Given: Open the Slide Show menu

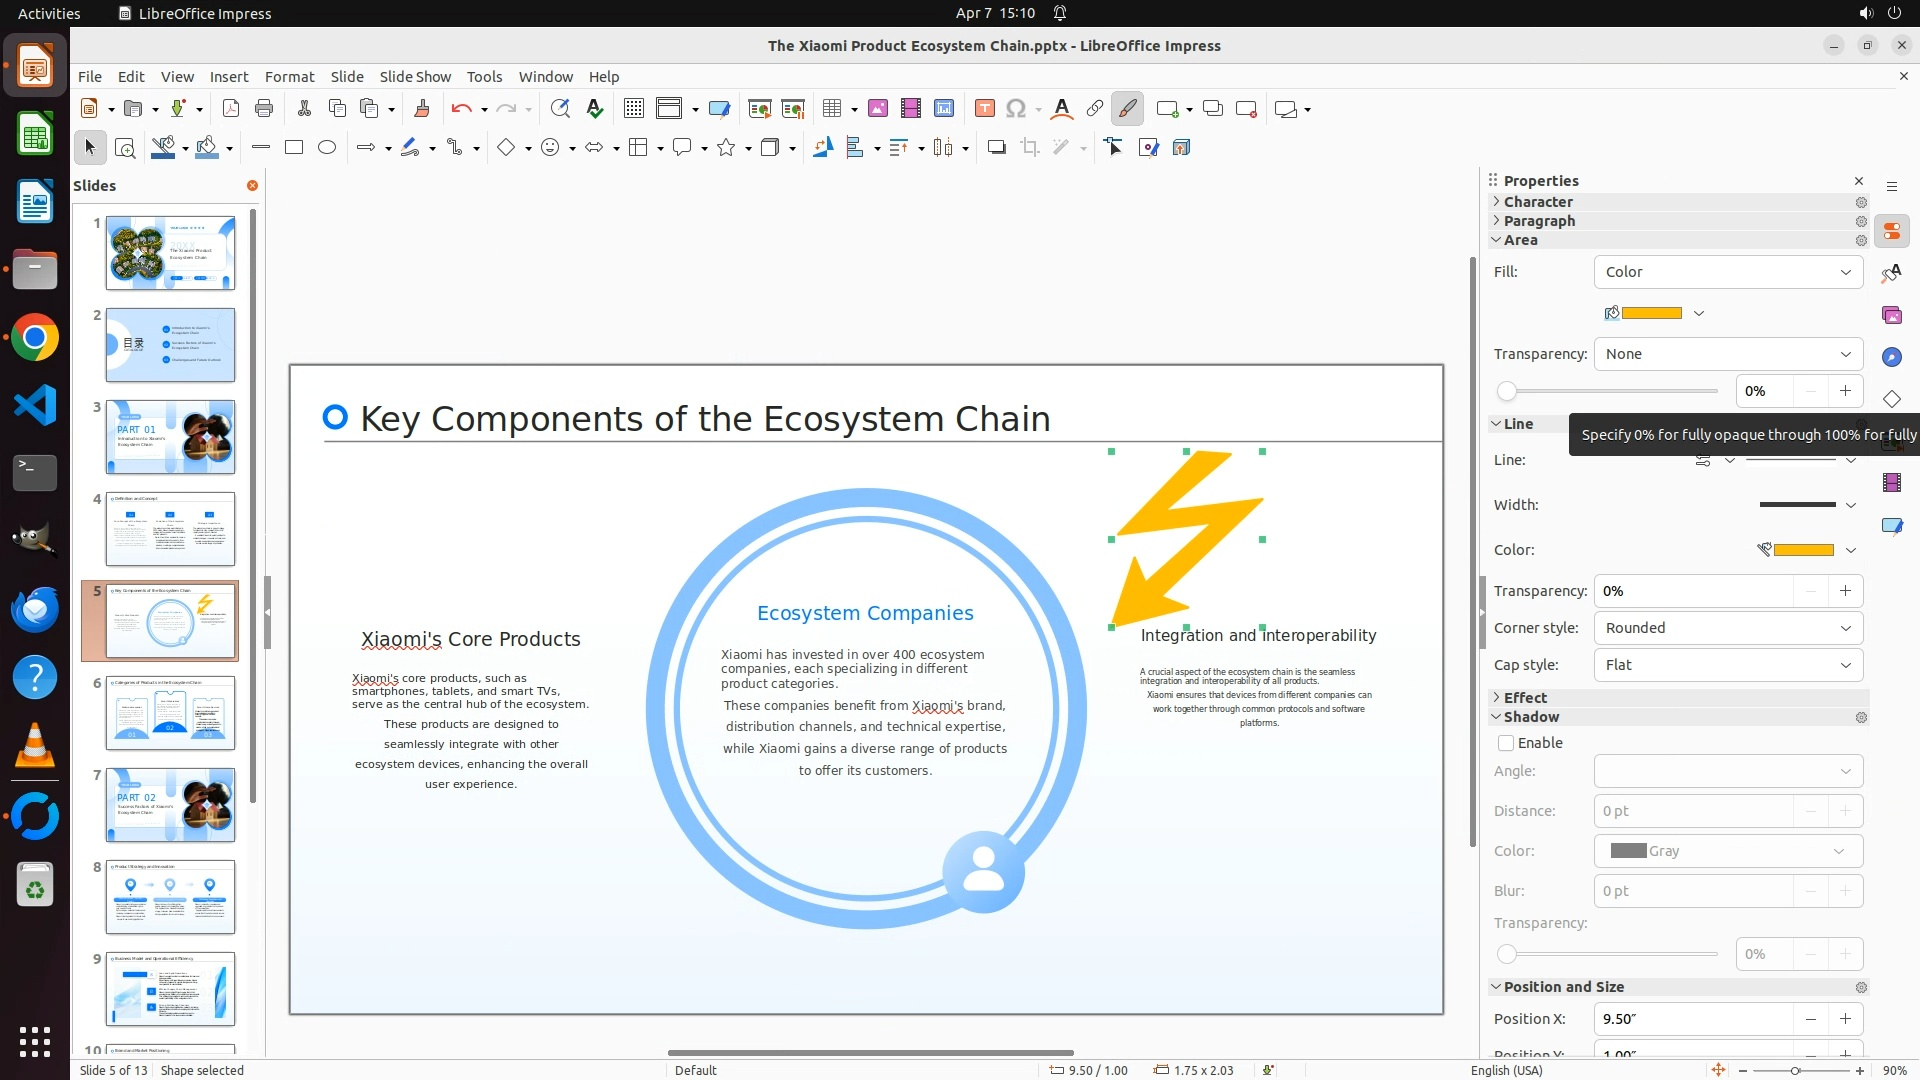Looking at the screenshot, I should 414,77.
